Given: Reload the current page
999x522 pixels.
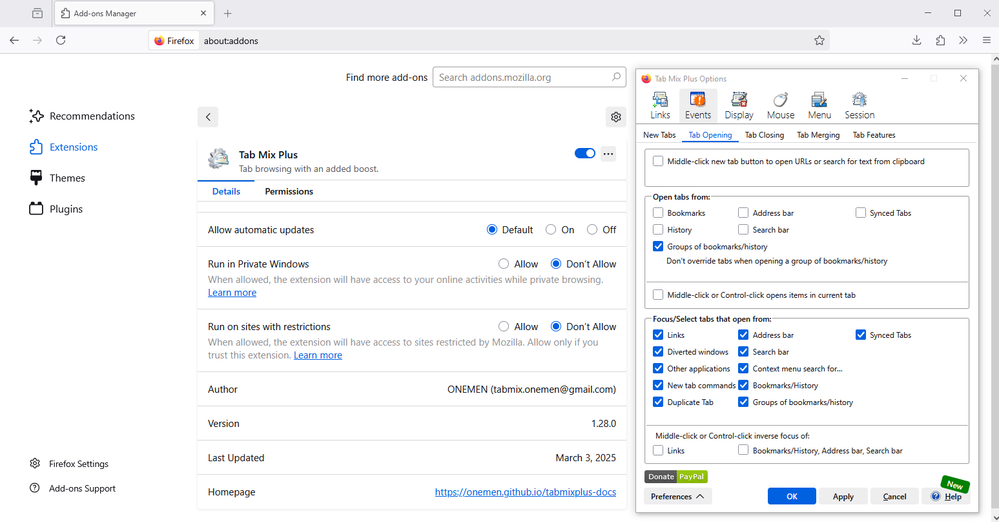Looking at the screenshot, I should (x=61, y=40).
